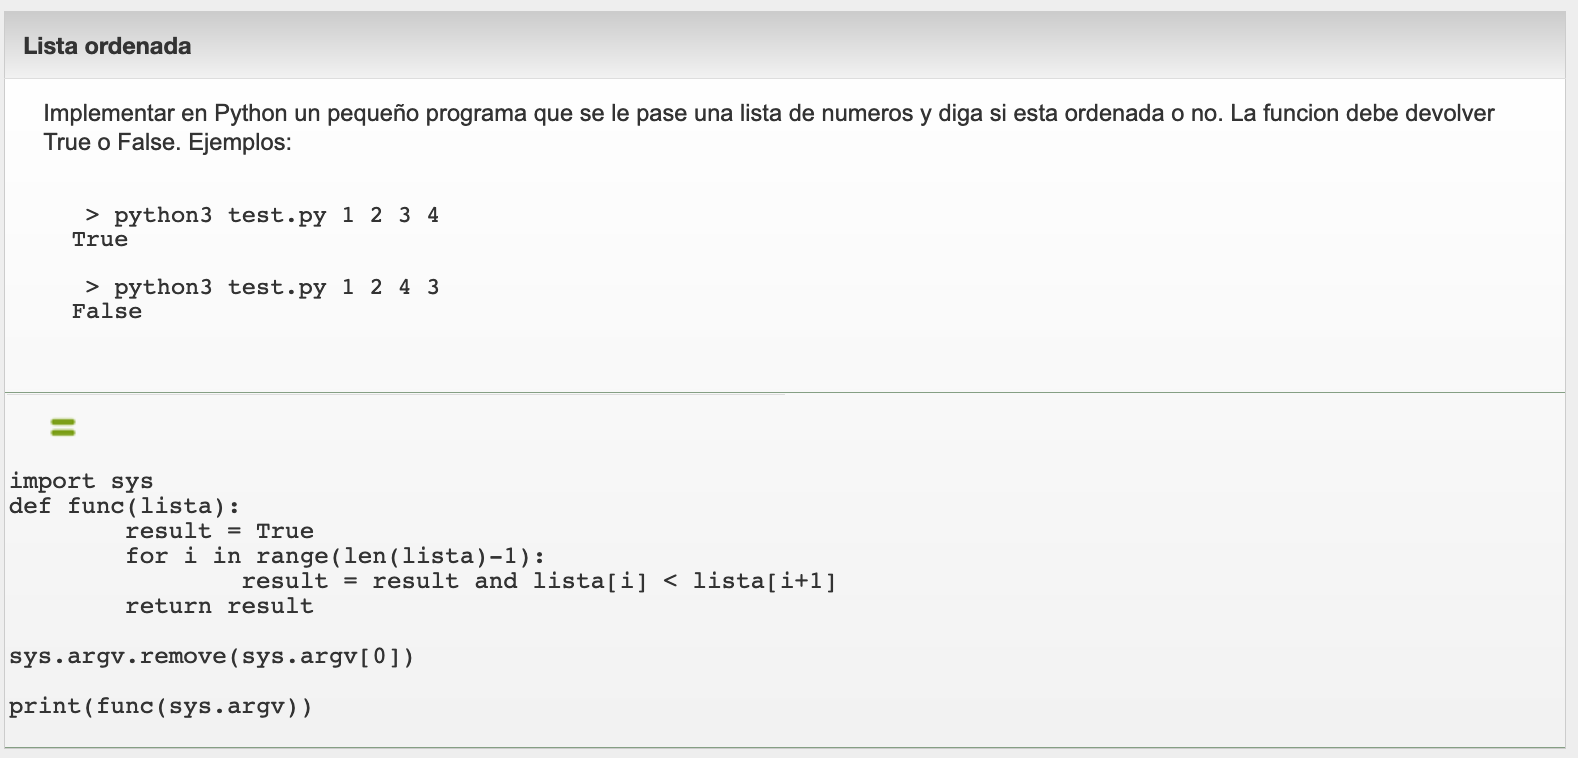The width and height of the screenshot is (1578, 758).
Task: Click "True o False. Ejemplos:" text
Action: click(167, 142)
